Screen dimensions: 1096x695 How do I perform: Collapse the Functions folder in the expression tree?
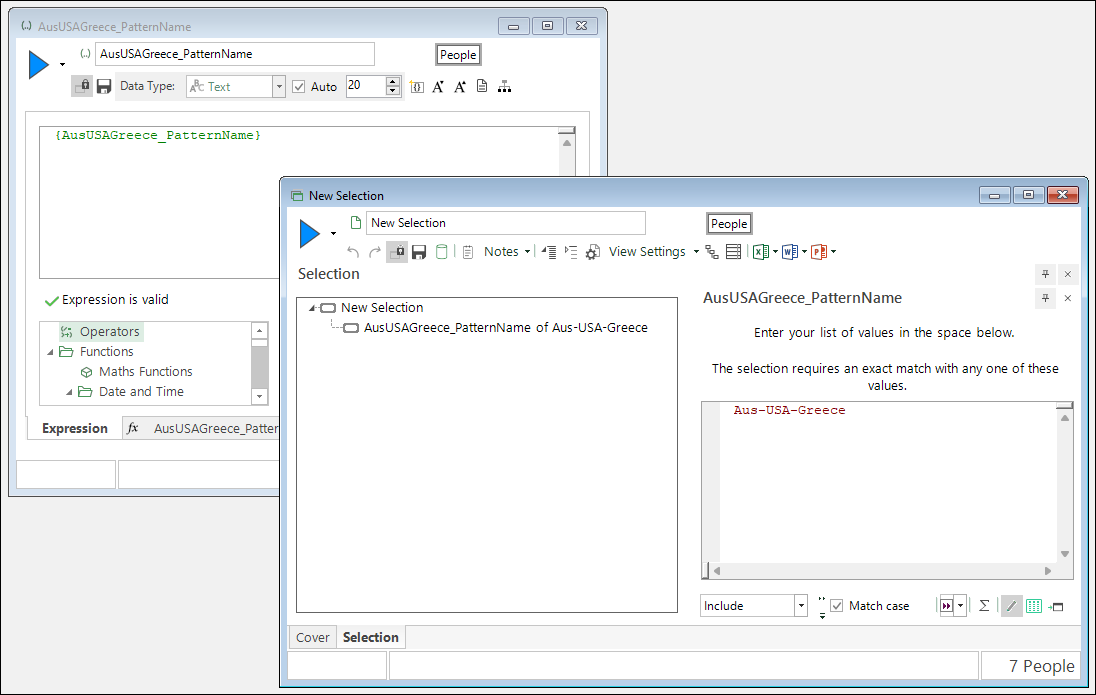(50, 352)
